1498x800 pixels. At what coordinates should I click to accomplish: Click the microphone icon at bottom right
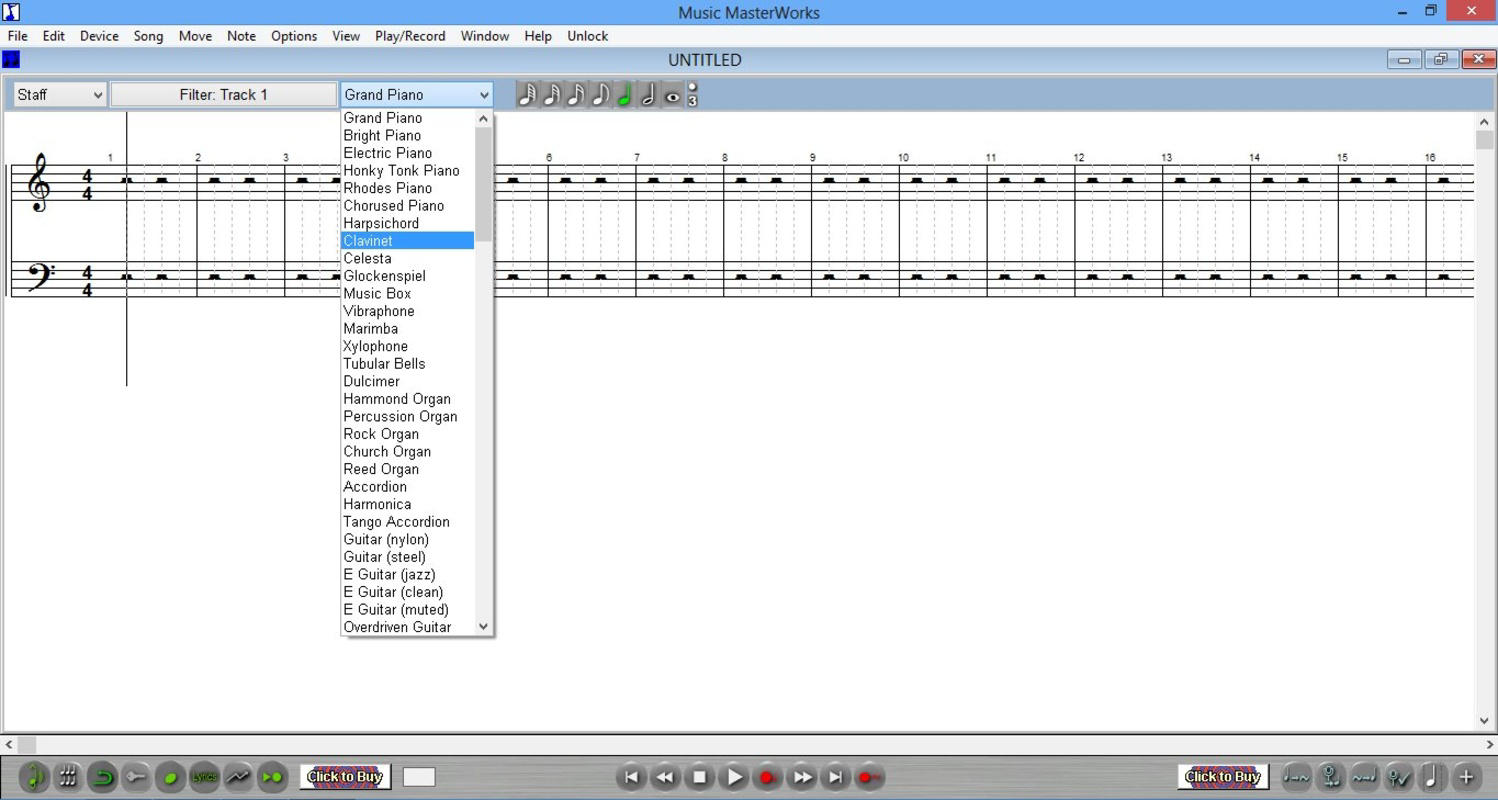tap(1331, 777)
